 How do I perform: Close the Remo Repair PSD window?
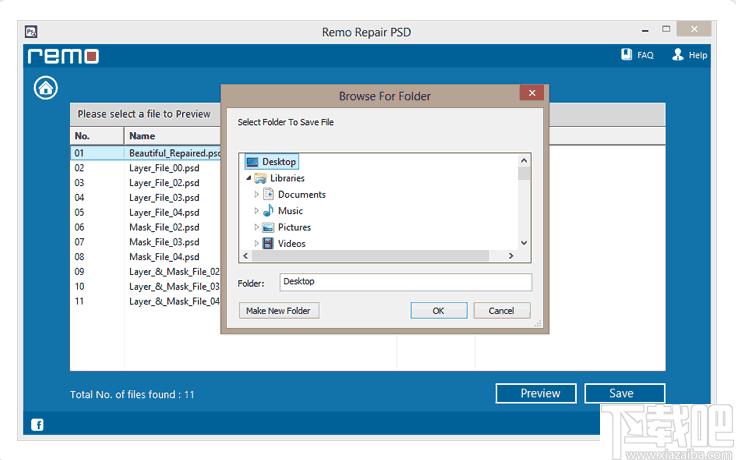pyautogui.click(x=694, y=29)
